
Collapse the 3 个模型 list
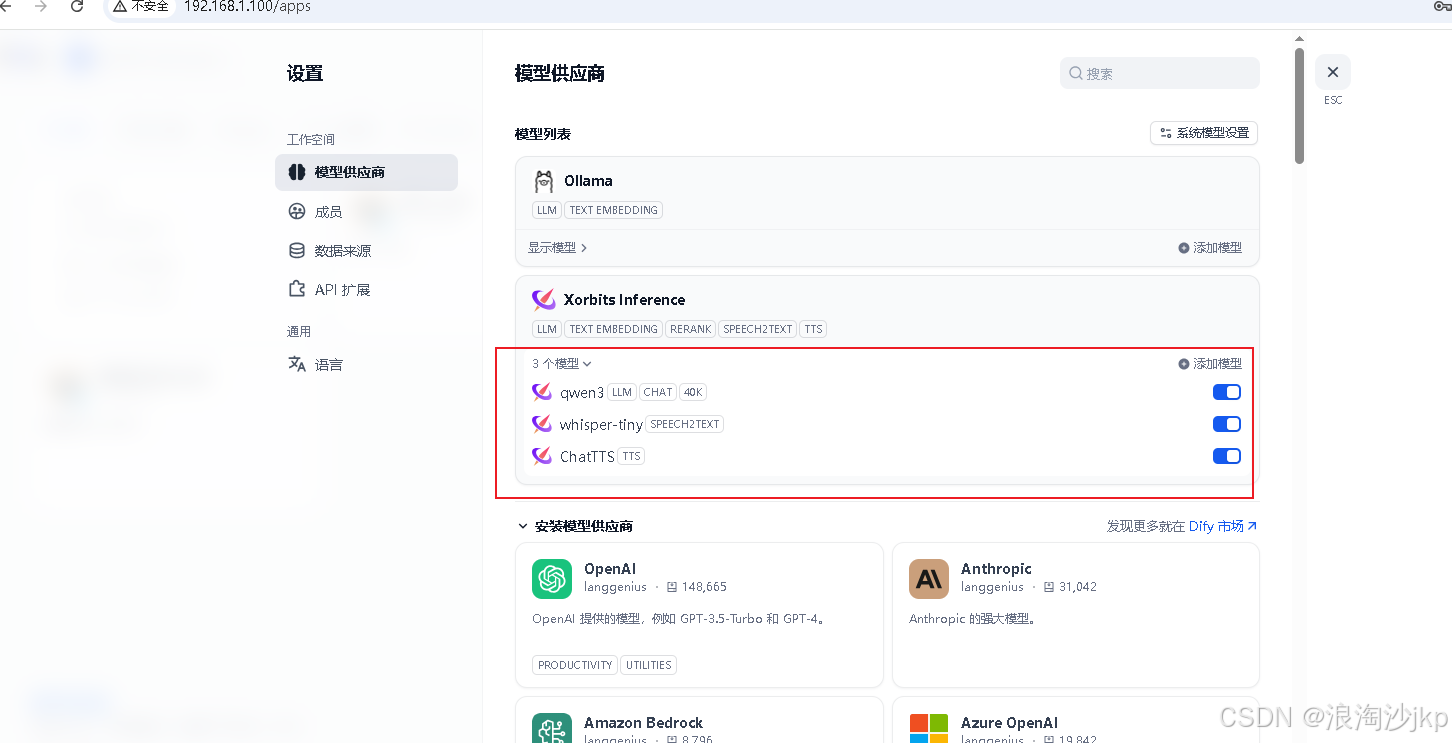(562, 364)
